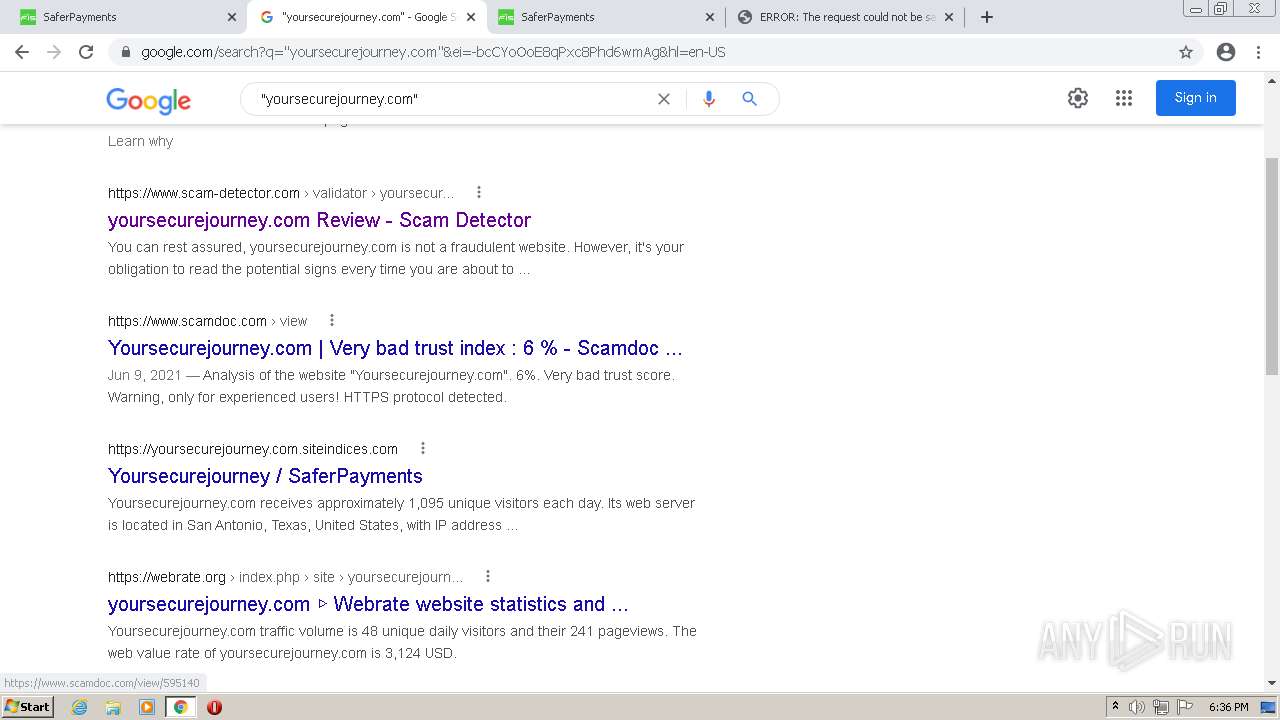Open Scamdoc bad trust index result

[395, 348]
